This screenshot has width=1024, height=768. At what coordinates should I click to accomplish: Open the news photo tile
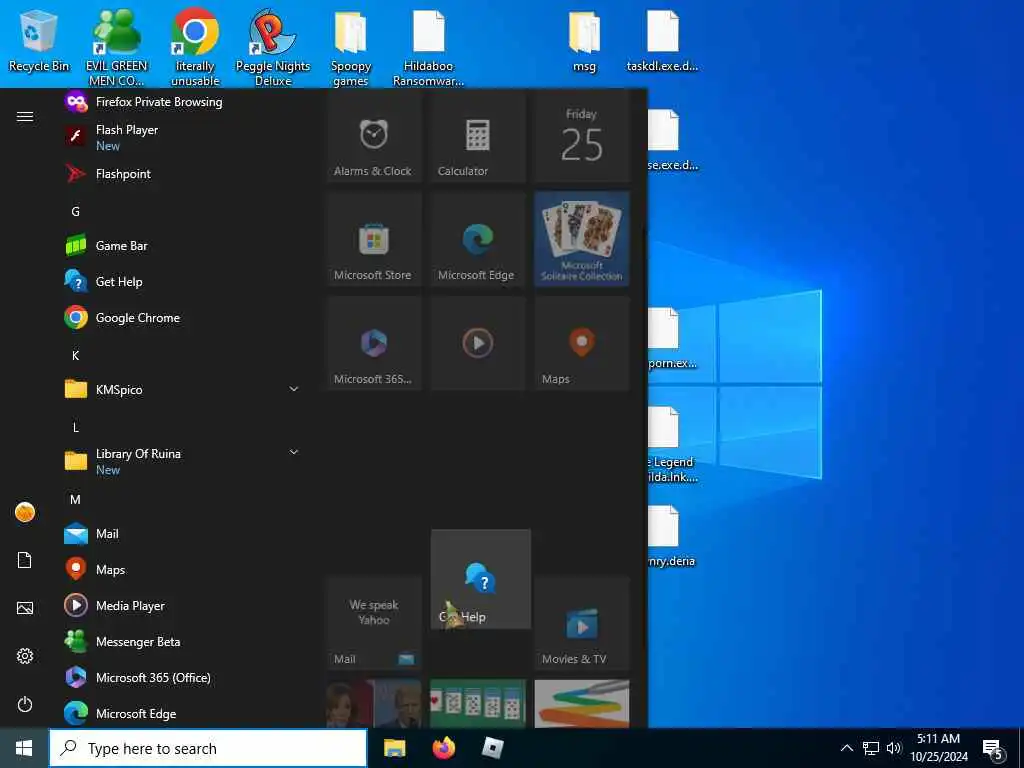click(x=374, y=703)
